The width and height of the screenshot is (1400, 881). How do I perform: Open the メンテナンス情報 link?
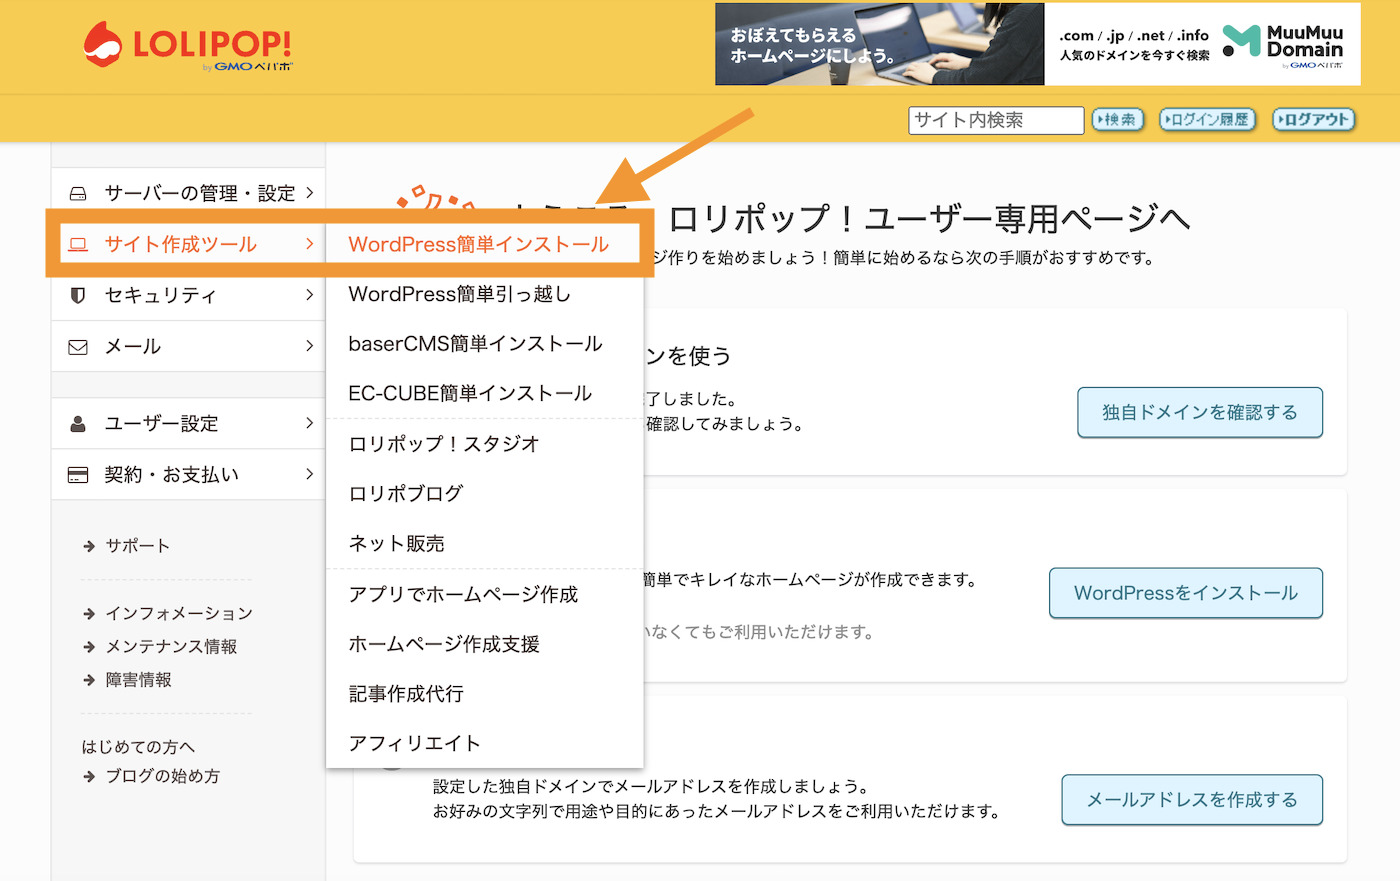(x=172, y=647)
